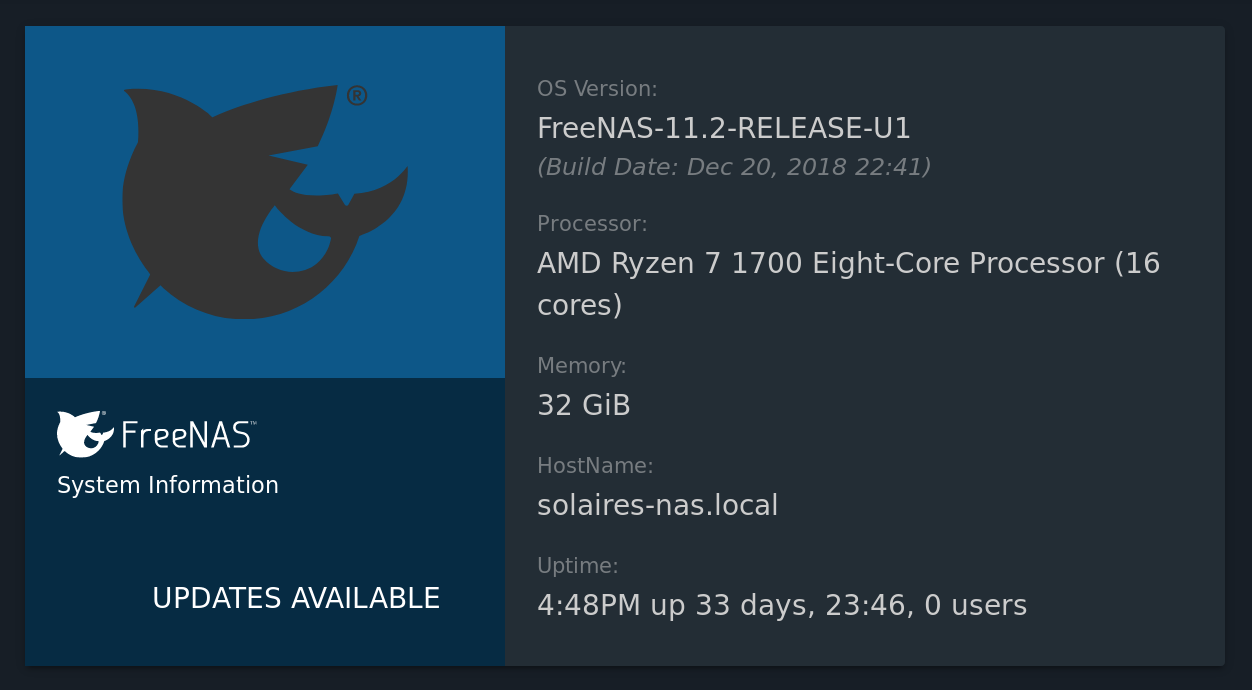Click the Memory label
The width and height of the screenshot is (1252, 690).
click(582, 366)
